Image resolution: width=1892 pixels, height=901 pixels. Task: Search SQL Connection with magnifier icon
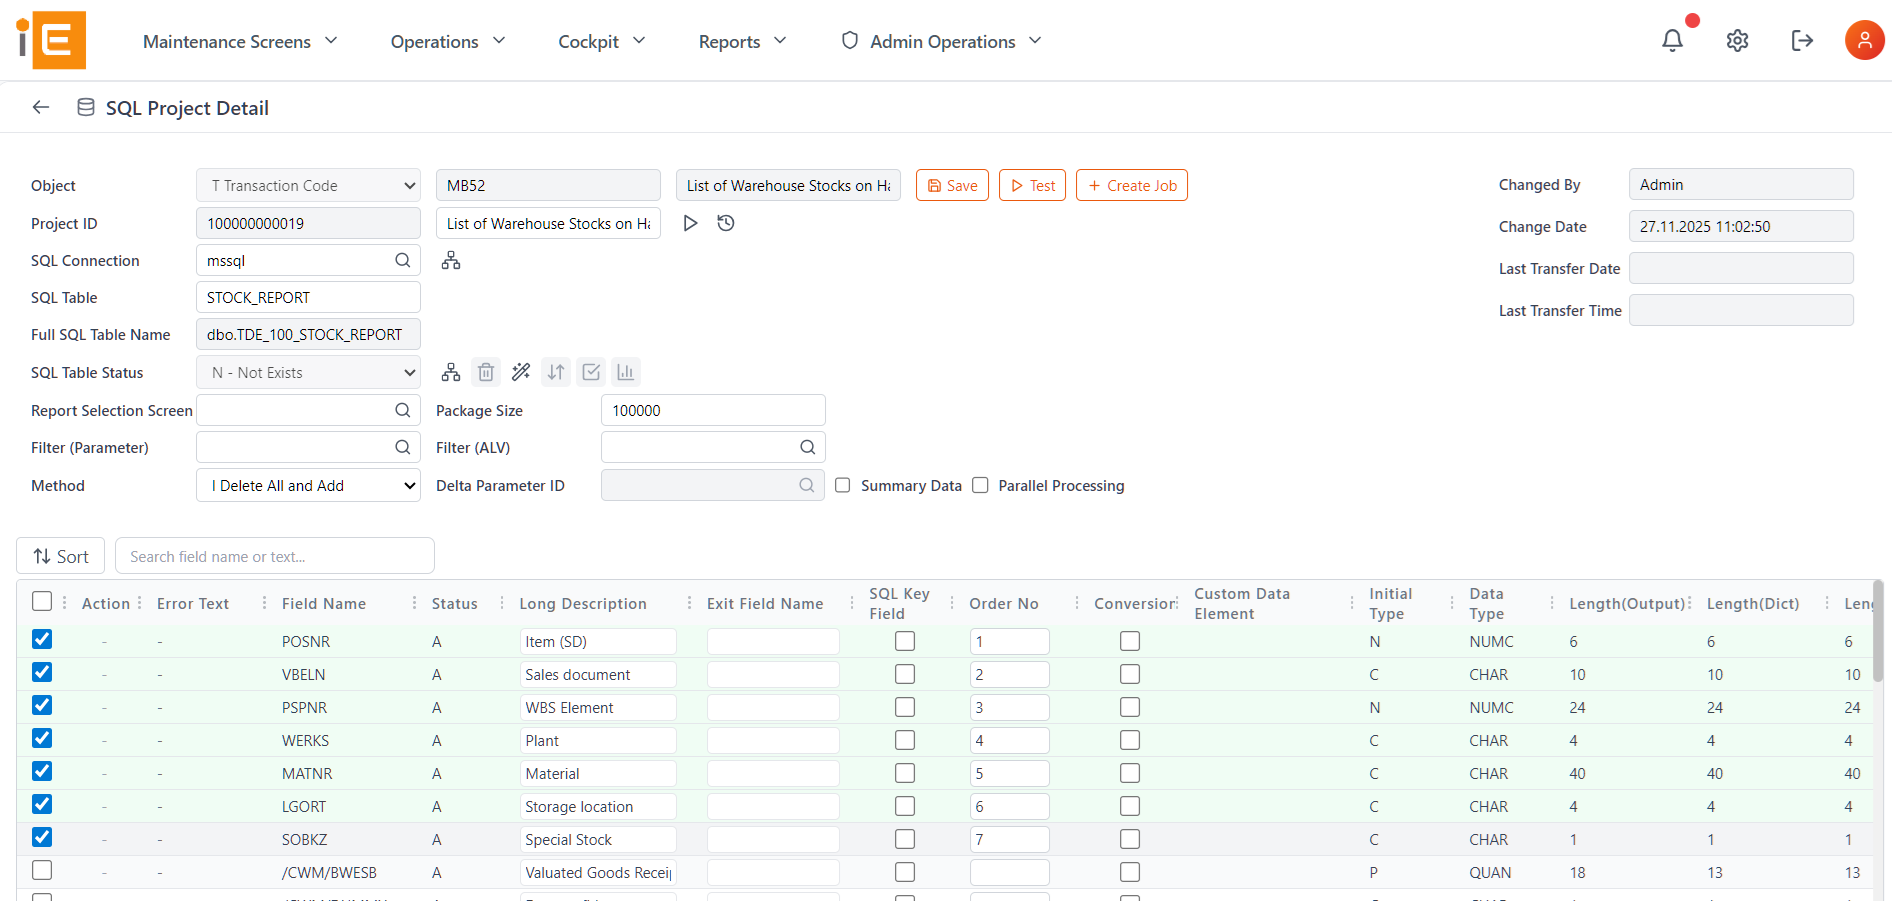(x=403, y=260)
